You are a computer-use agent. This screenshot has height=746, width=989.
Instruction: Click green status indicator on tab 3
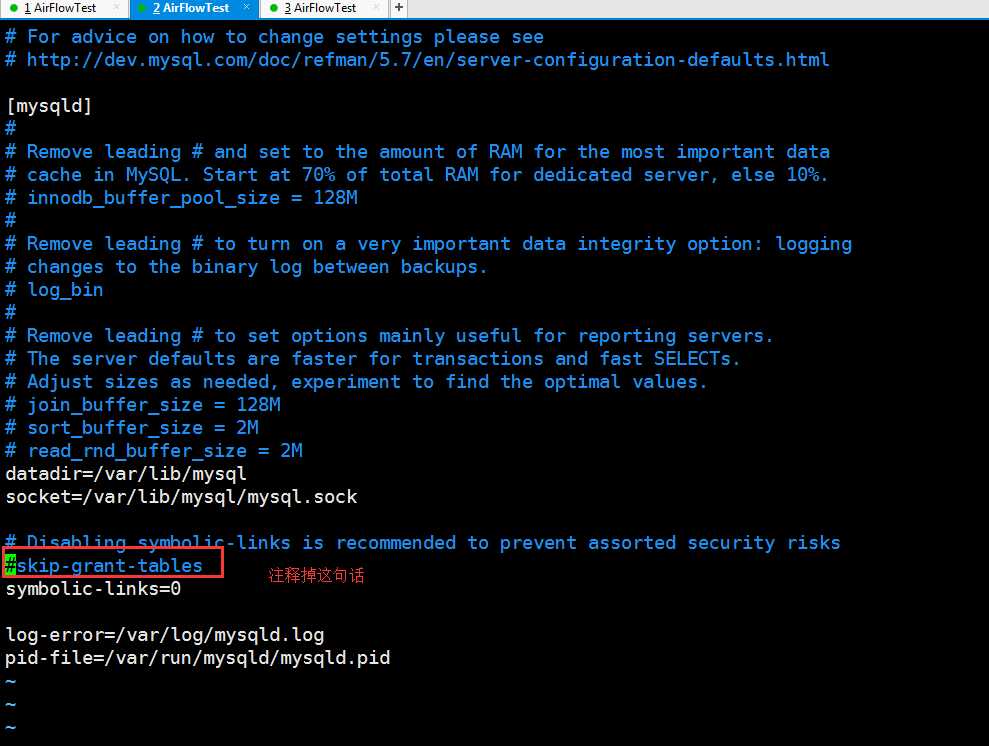(273, 8)
